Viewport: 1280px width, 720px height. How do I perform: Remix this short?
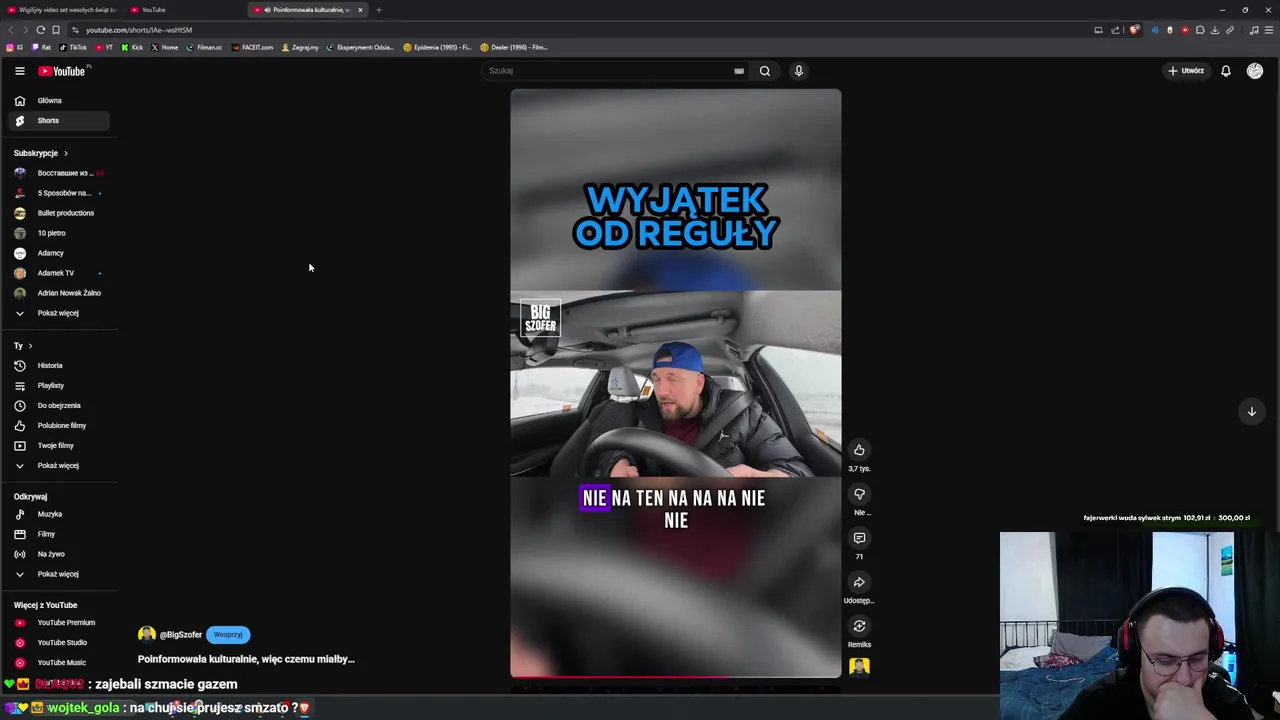(859, 626)
